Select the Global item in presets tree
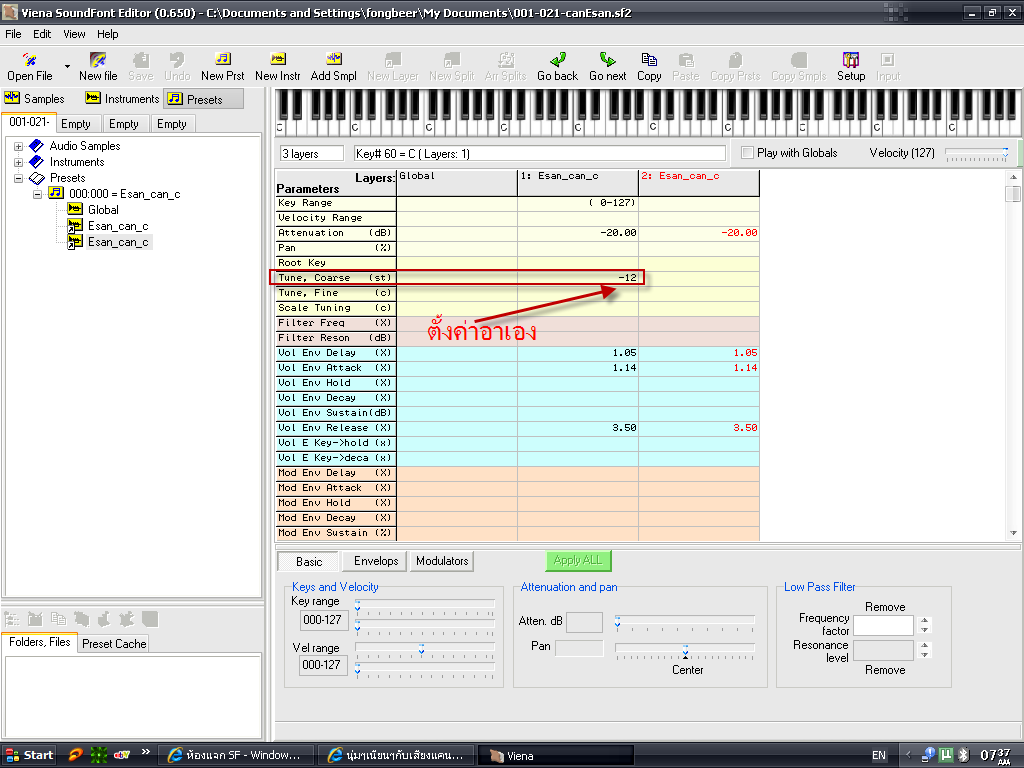This screenshot has height=768, width=1024. pyautogui.click(x=103, y=210)
